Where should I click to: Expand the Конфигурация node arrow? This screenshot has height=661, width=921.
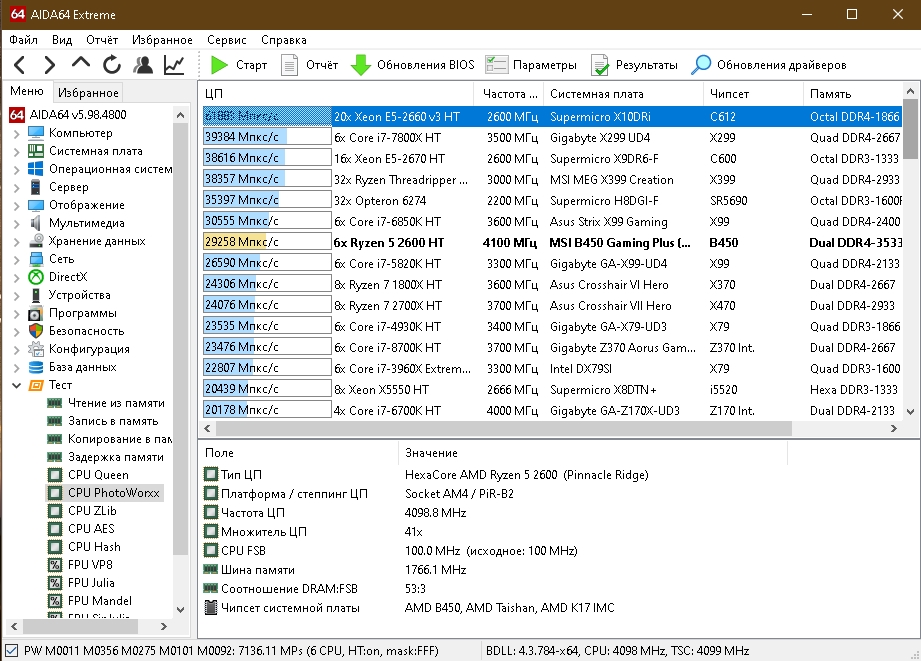point(16,350)
